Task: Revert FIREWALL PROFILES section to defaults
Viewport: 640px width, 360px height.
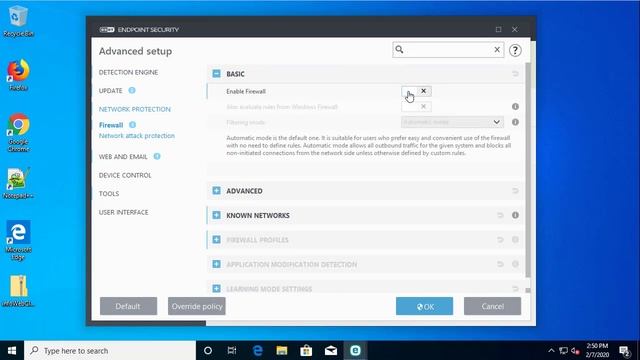Action: click(500, 240)
